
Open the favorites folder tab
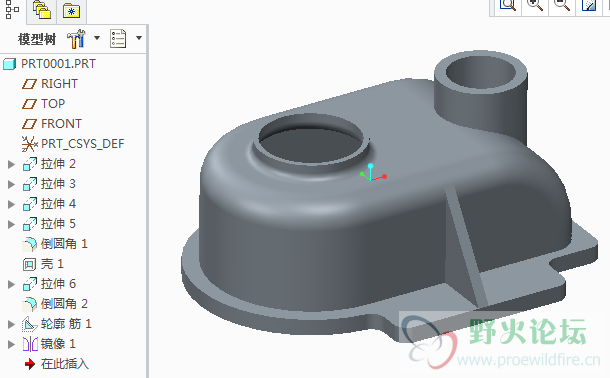[72, 11]
